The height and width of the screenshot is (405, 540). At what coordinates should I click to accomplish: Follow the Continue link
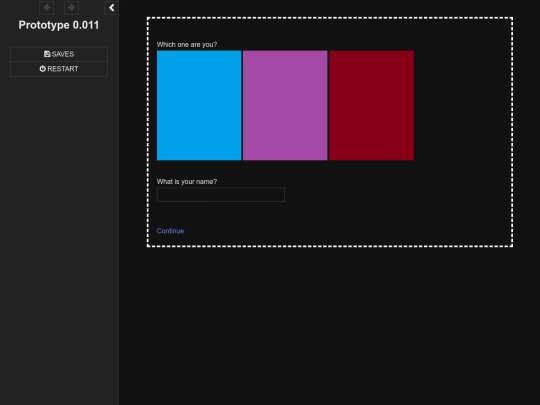pyautogui.click(x=170, y=231)
